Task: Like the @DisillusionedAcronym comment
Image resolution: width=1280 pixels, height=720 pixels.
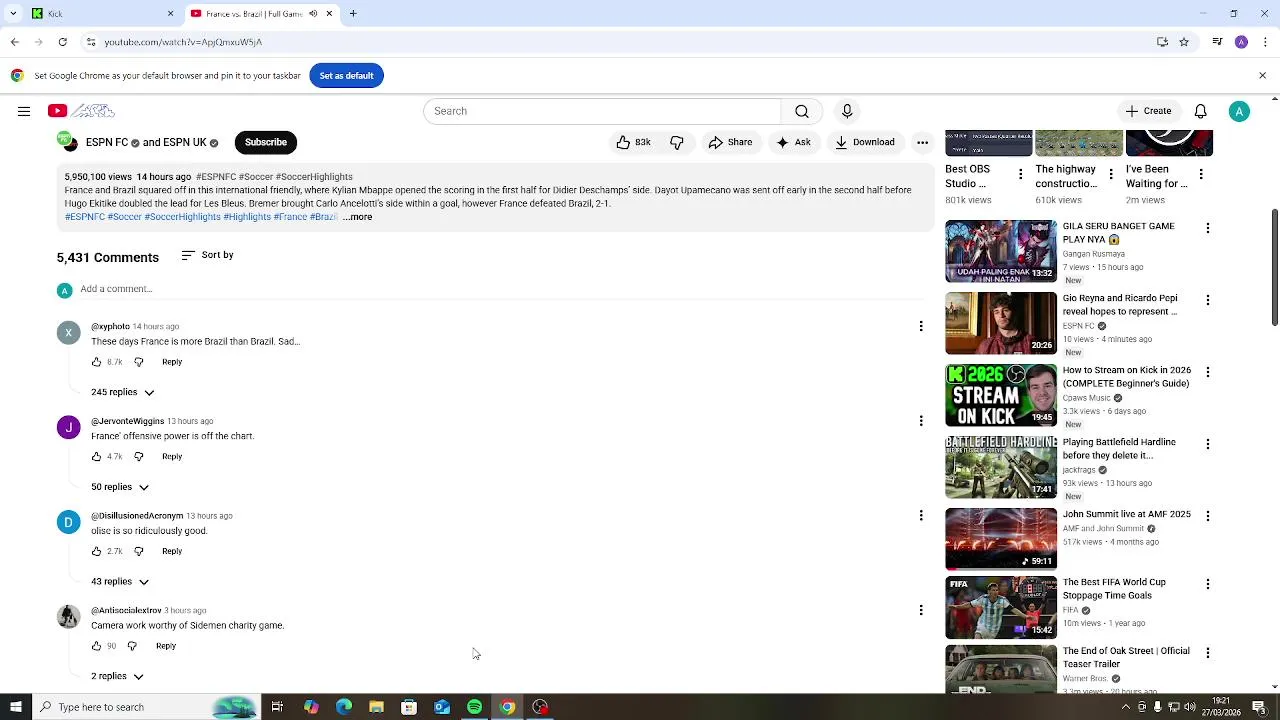Action: point(97,552)
